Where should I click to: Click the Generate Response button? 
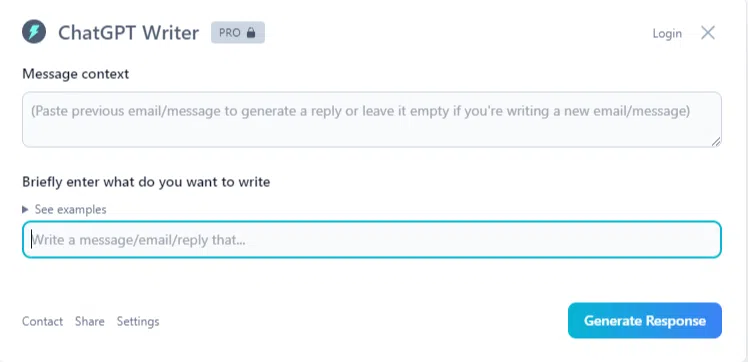click(x=644, y=321)
